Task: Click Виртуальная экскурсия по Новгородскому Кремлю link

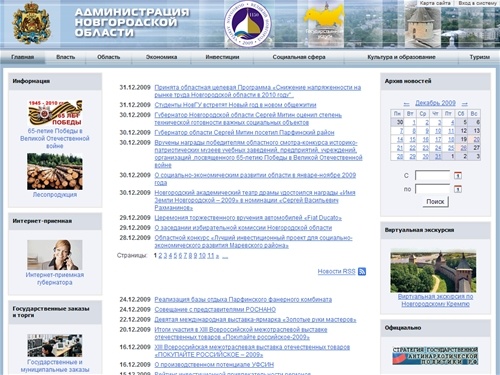Action: 435,300
